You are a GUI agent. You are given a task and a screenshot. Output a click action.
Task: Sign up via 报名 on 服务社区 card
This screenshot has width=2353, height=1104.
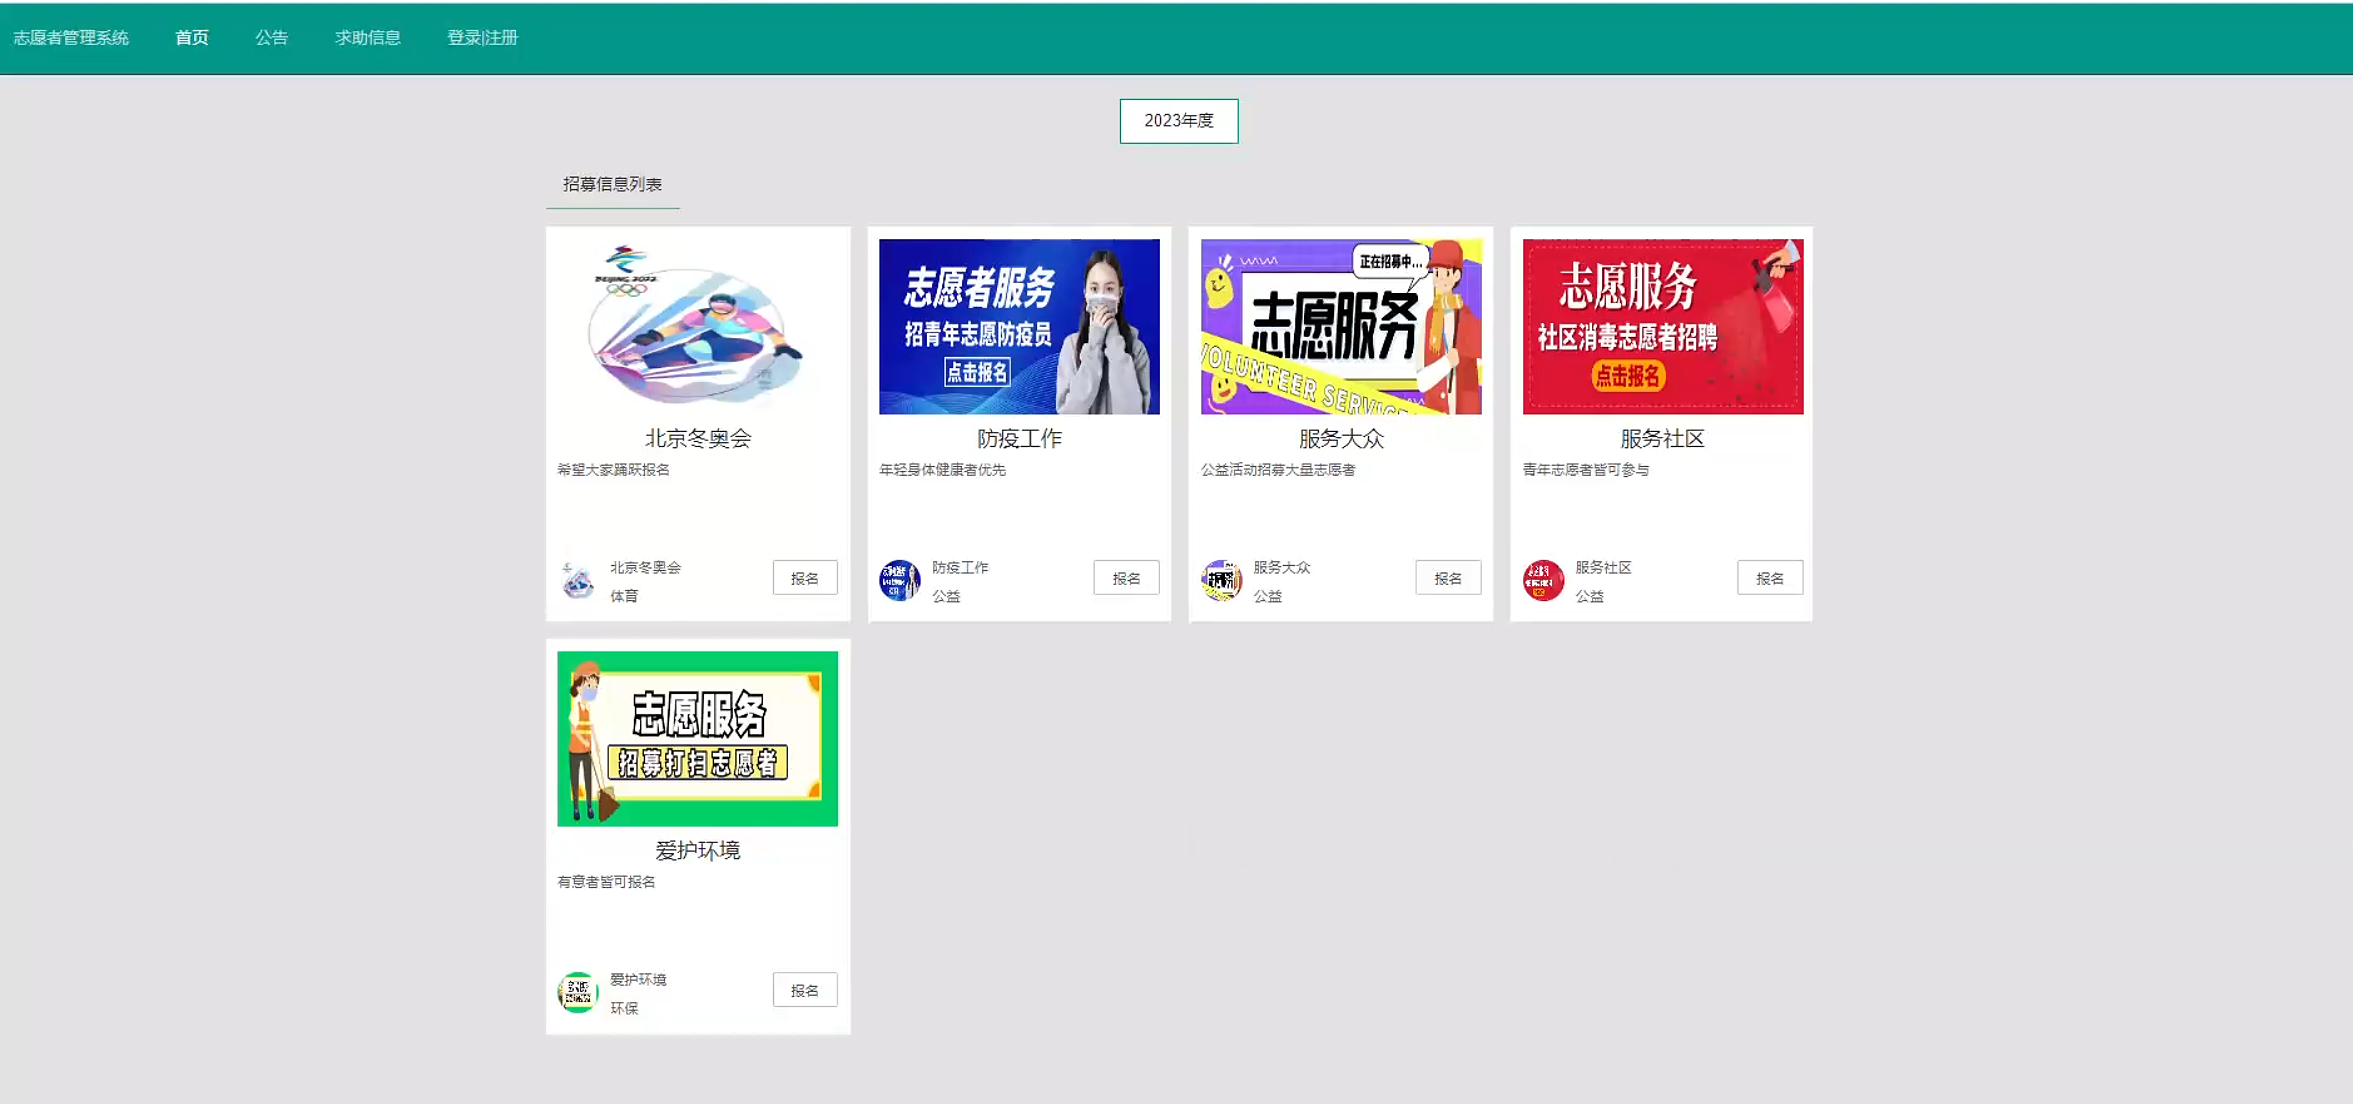coord(1769,578)
